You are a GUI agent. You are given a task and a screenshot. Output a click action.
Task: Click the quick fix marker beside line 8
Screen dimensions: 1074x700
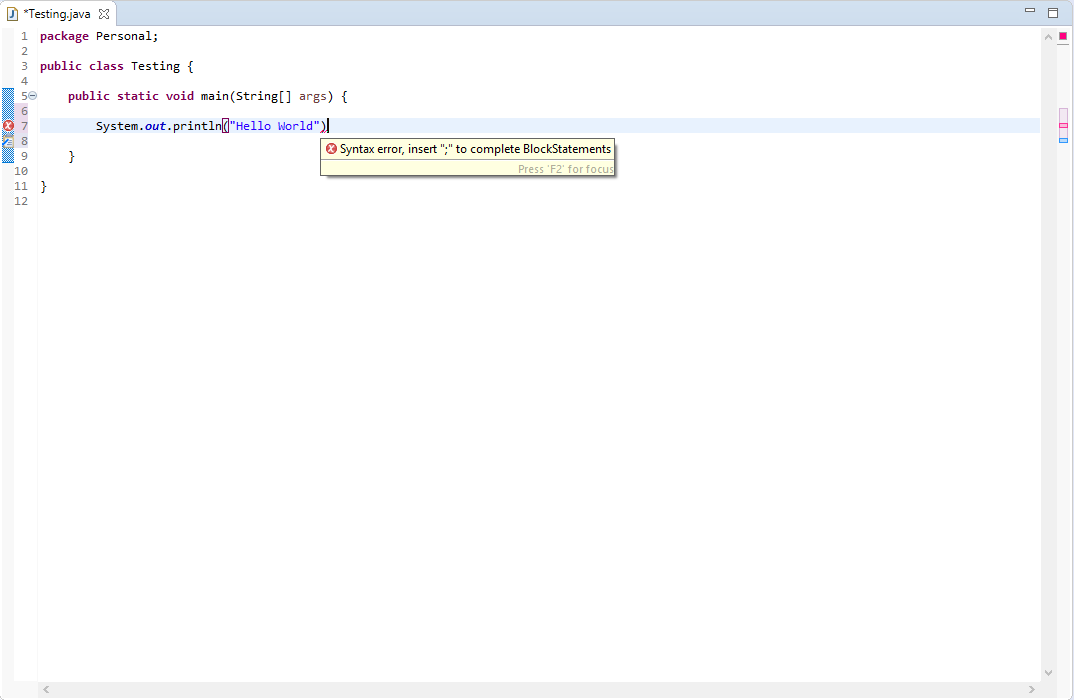8,140
